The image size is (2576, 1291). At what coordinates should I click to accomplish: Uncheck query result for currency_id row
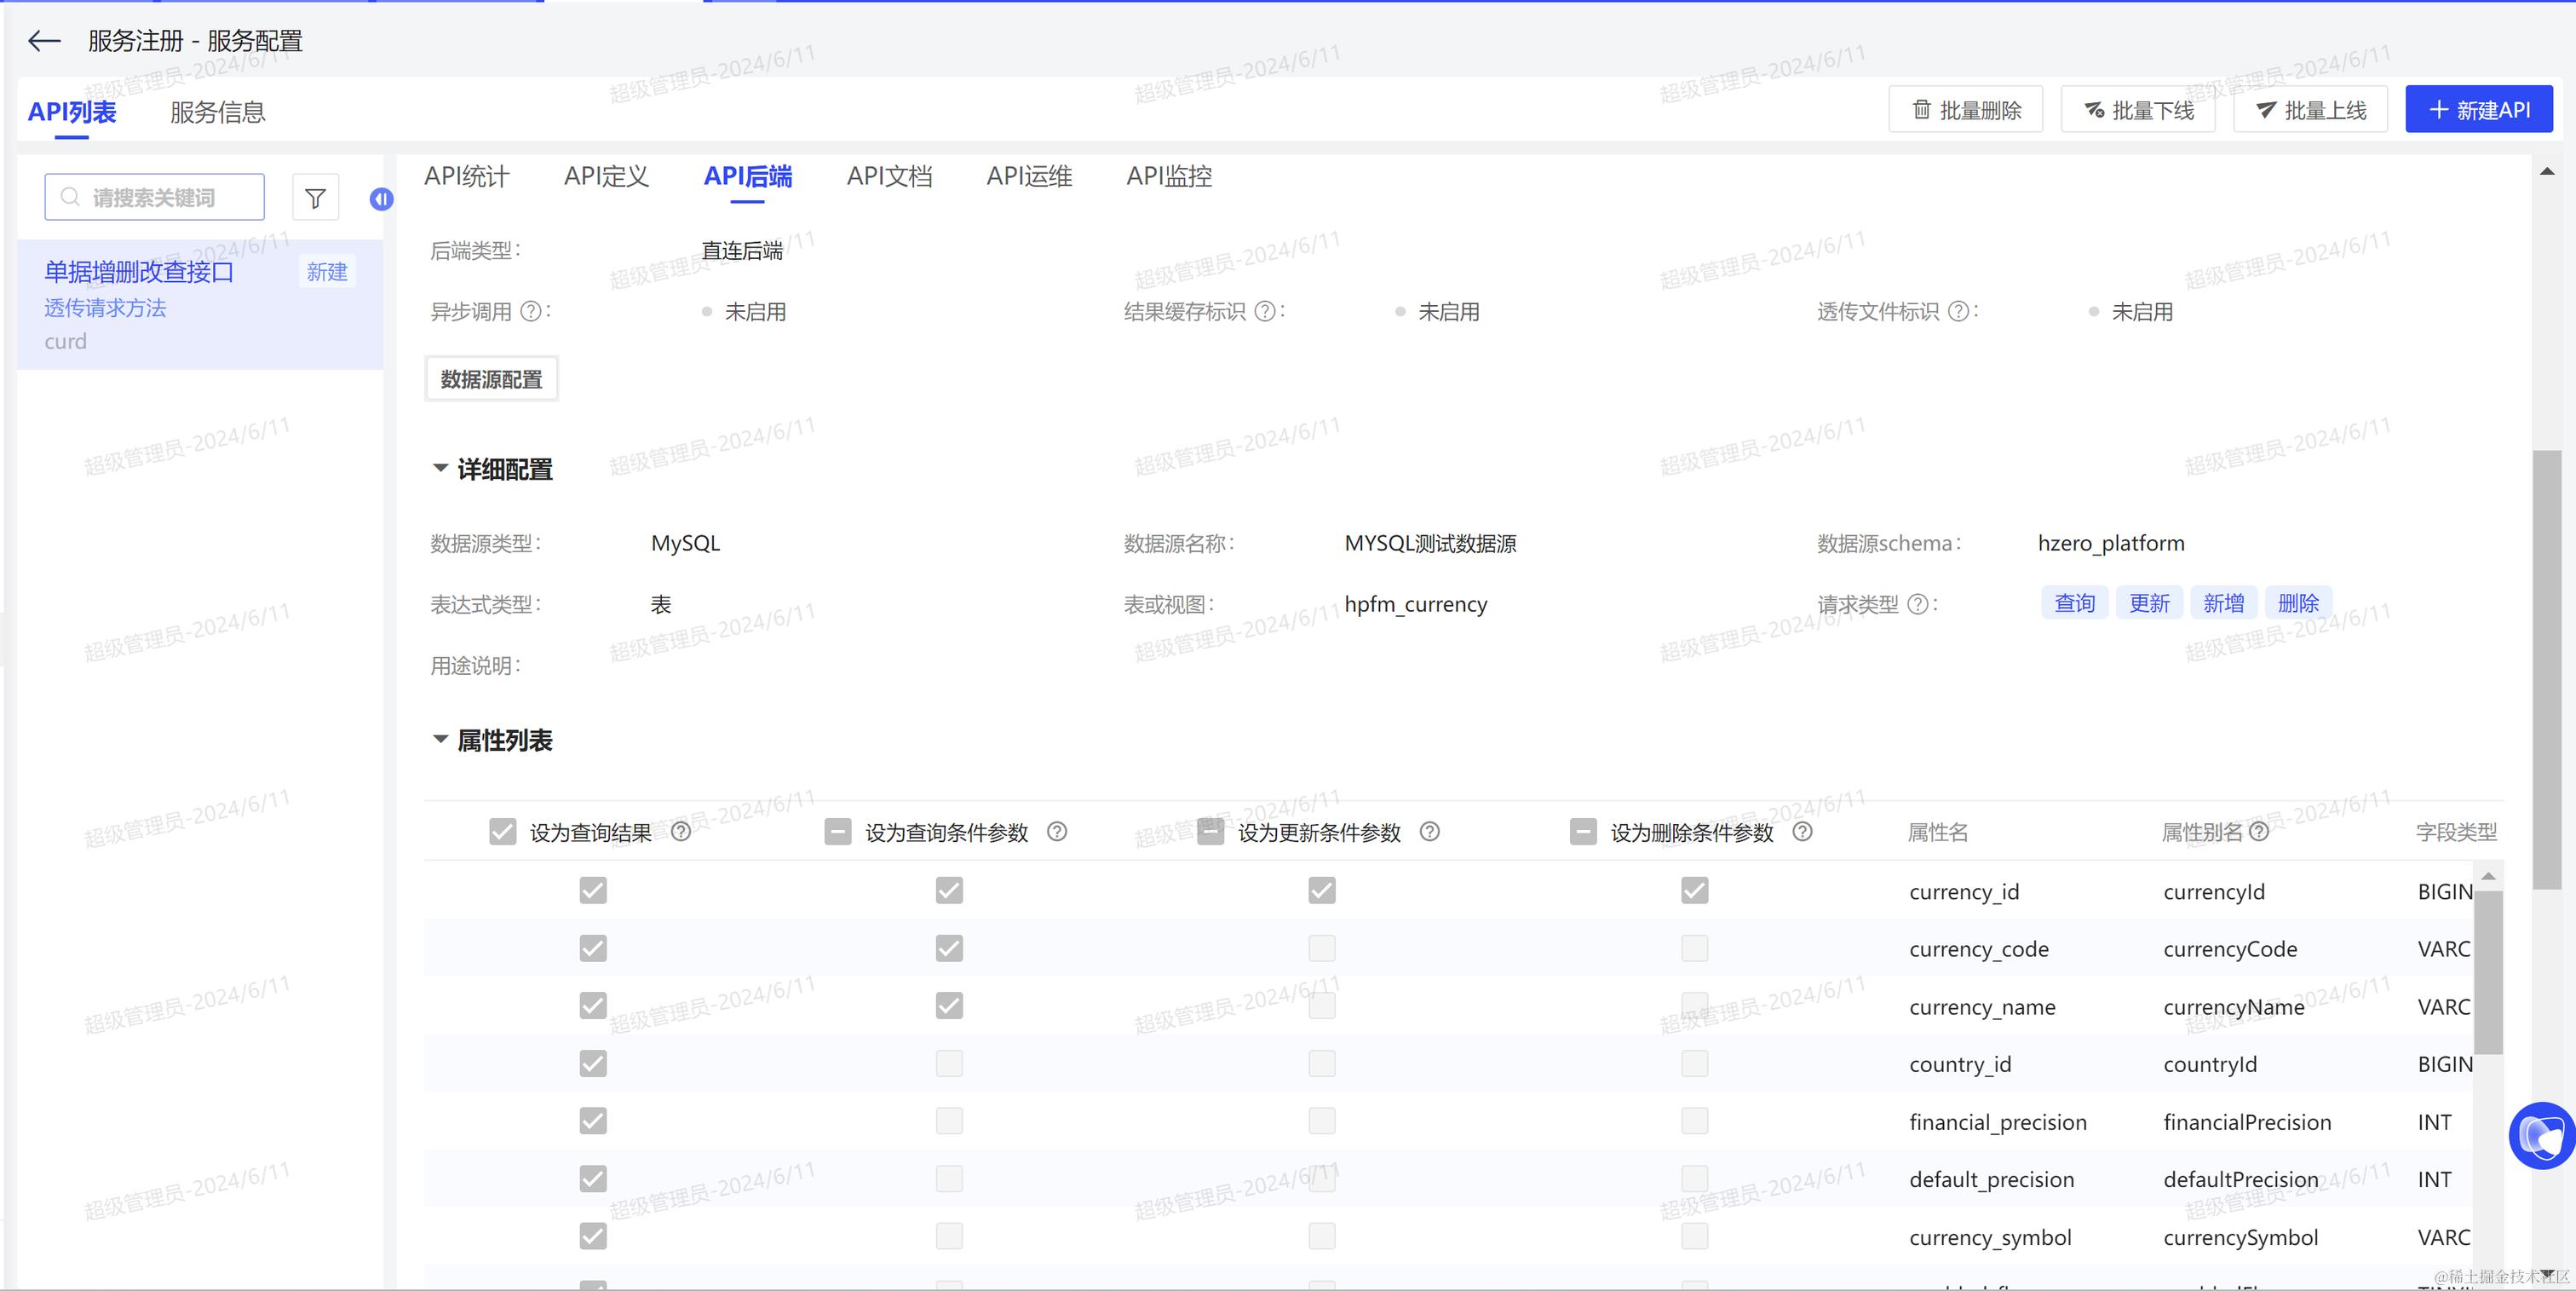[x=593, y=890]
